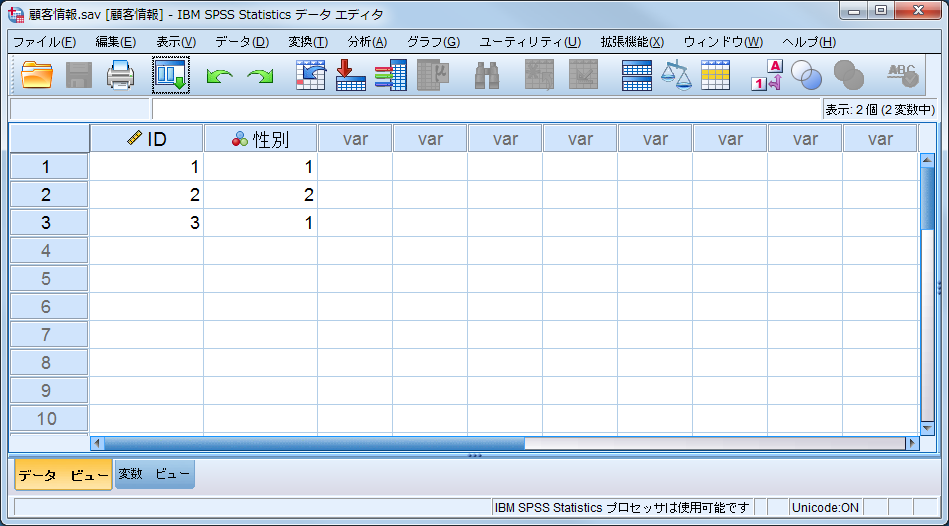Click the Insert Cases icon
This screenshot has height=526, width=949.
click(539, 76)
